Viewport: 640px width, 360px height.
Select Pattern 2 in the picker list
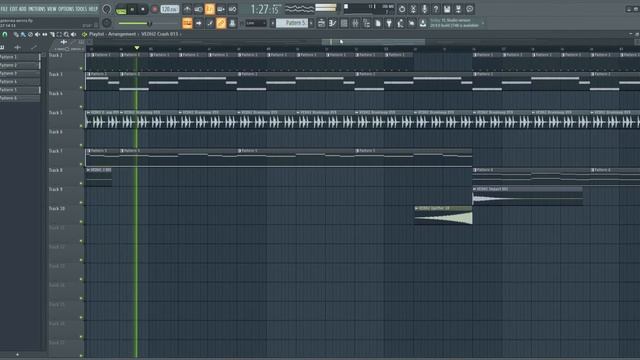[20, 65]
